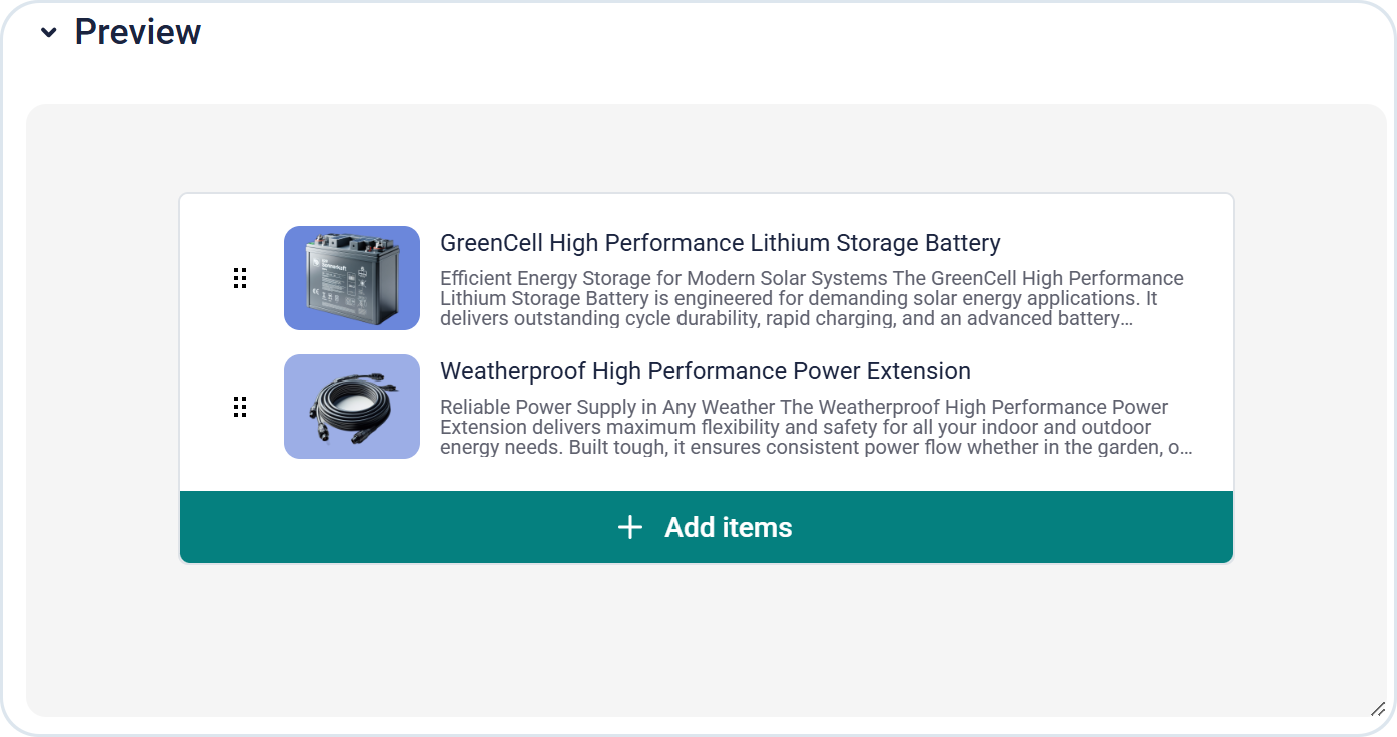Click the resize grip in the preview corner
This screenshot has width=1397, height=737.
tap(1378, 708)
